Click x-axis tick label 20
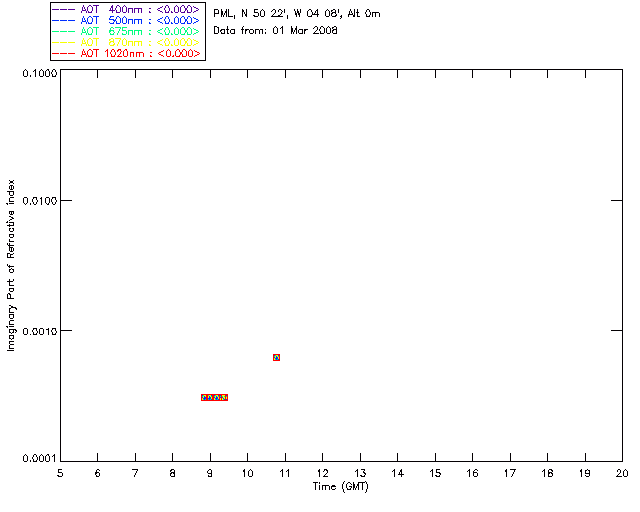The image size is (640, 512). point(622,474)
